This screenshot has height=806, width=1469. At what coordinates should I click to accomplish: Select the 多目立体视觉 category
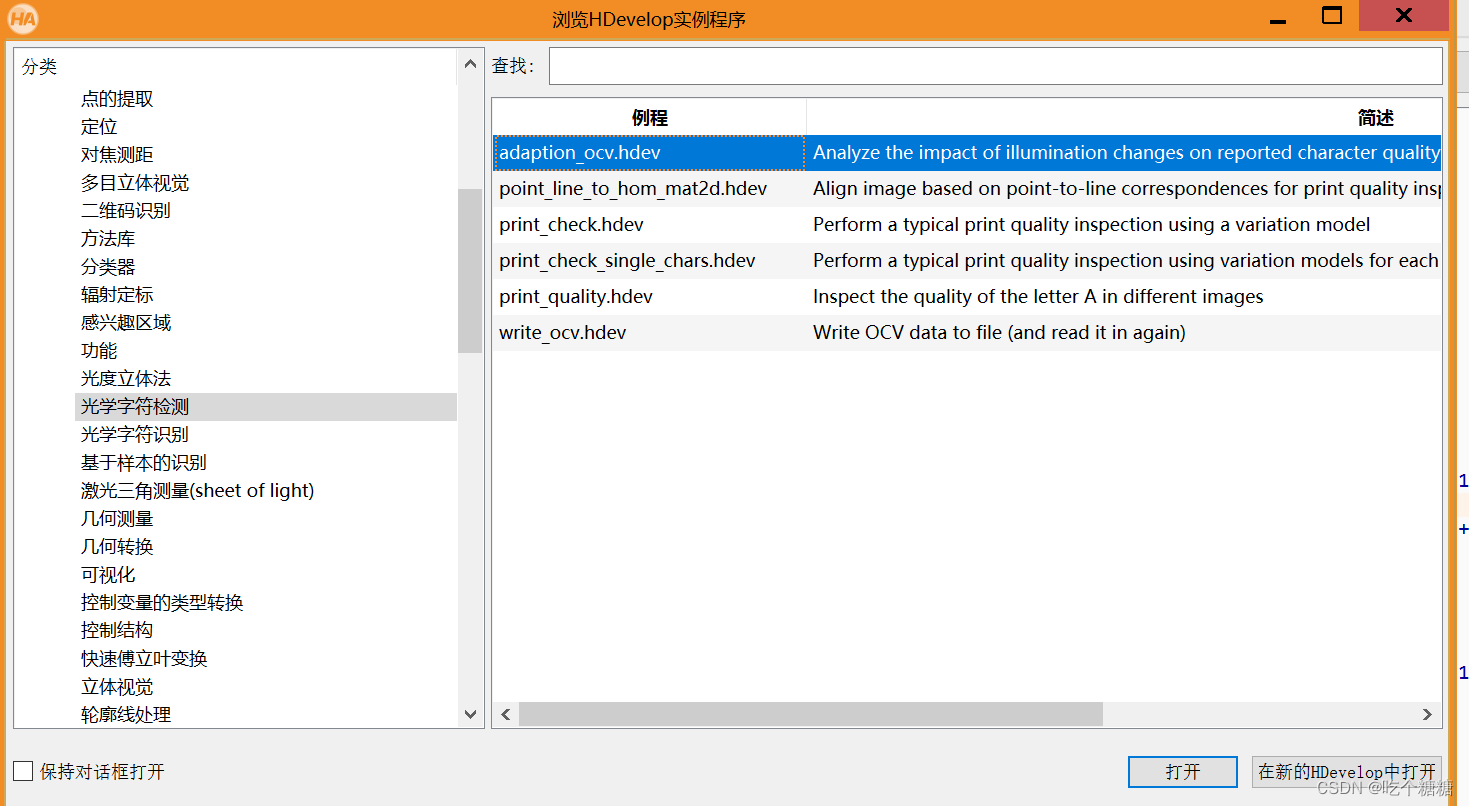pyautogui.click(x=135, y=183)
